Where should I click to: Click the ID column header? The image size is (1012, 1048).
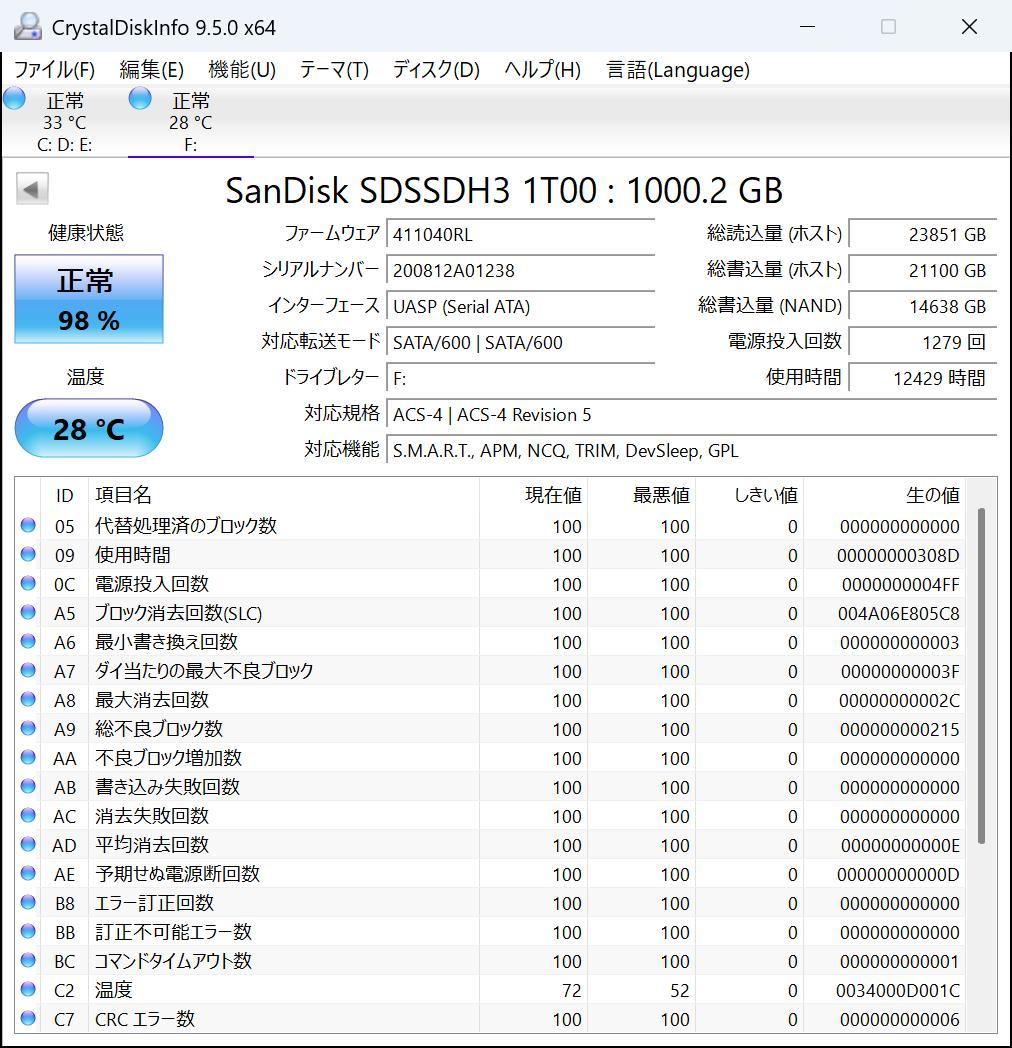click(x=64, y=495)
